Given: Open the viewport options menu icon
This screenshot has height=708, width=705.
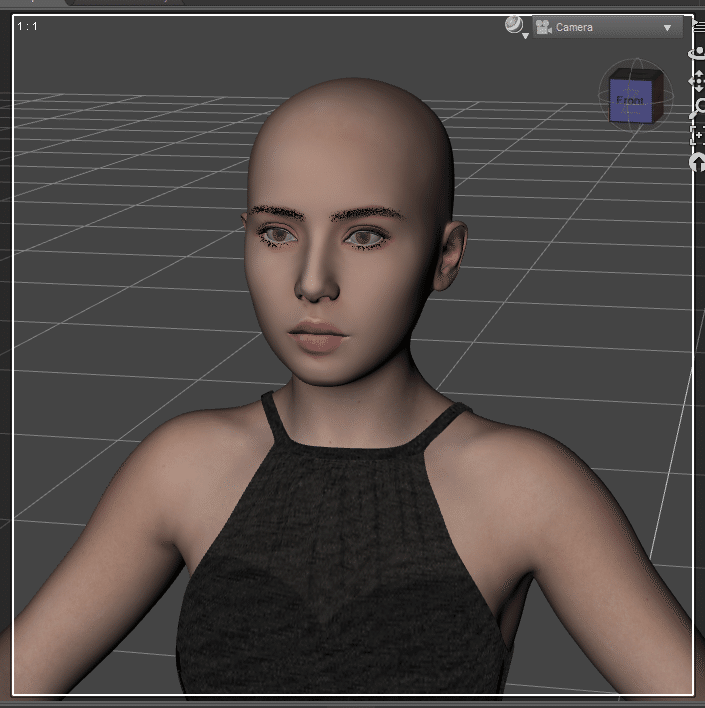Looking at the screenshot, I should pos(700,25).
